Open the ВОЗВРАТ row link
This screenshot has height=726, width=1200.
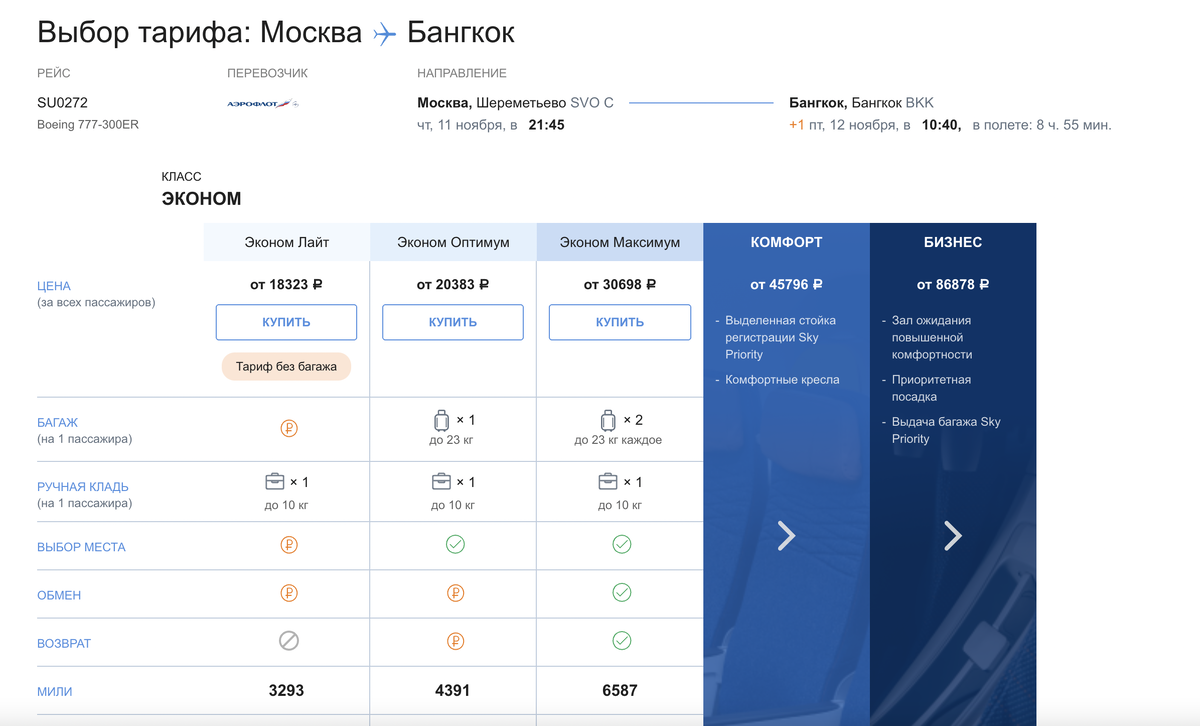tap(64, 643)
